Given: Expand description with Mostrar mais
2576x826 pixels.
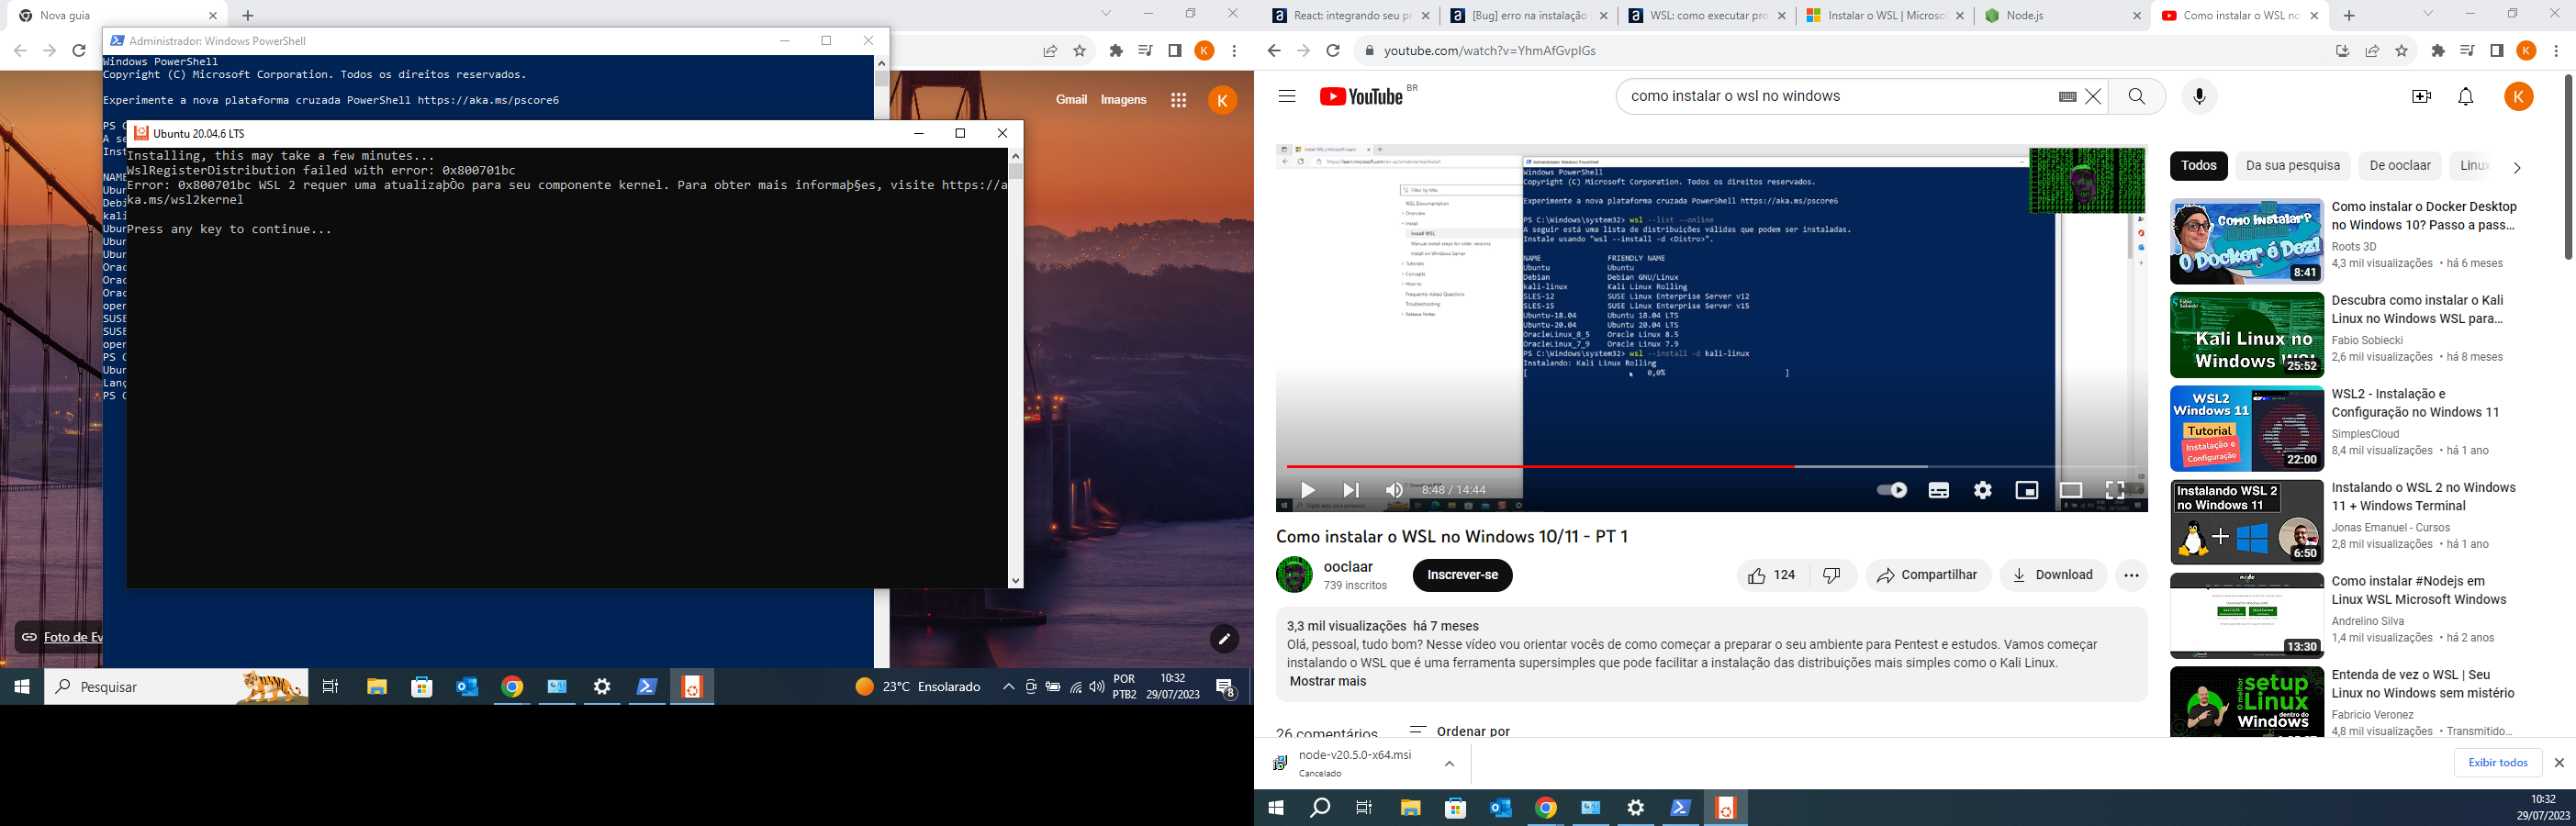Looking at the screenshot, I should [1327, 681].
